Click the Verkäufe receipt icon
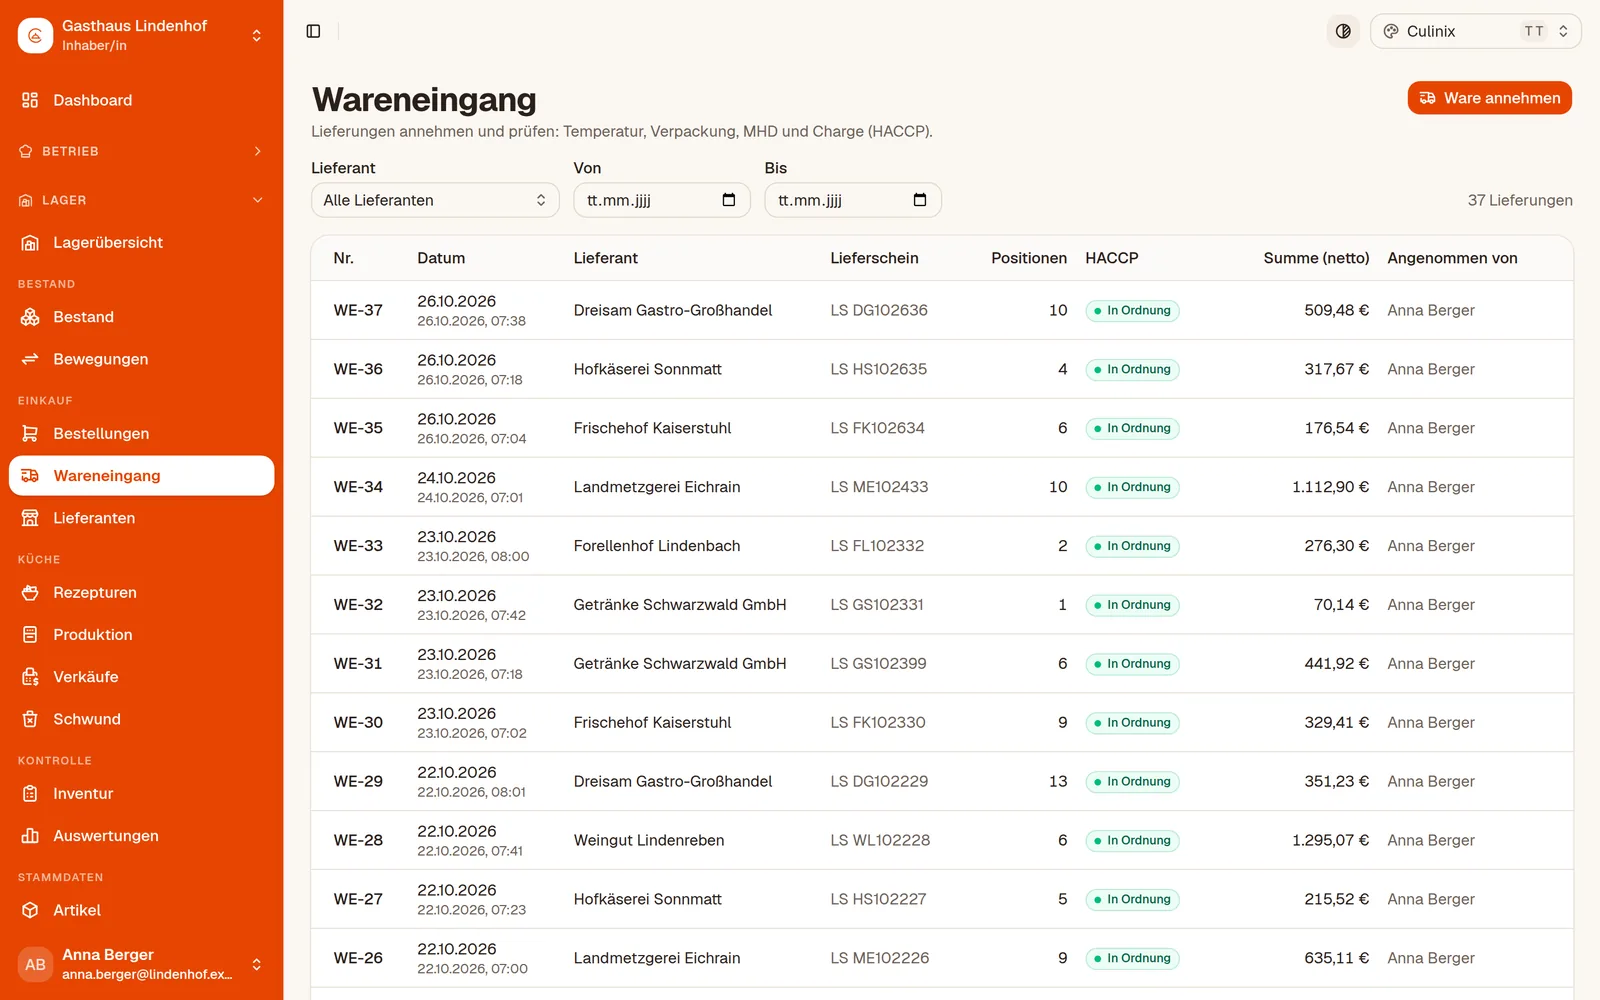This screenshot has width=1600, height=1000. point(30,677)
